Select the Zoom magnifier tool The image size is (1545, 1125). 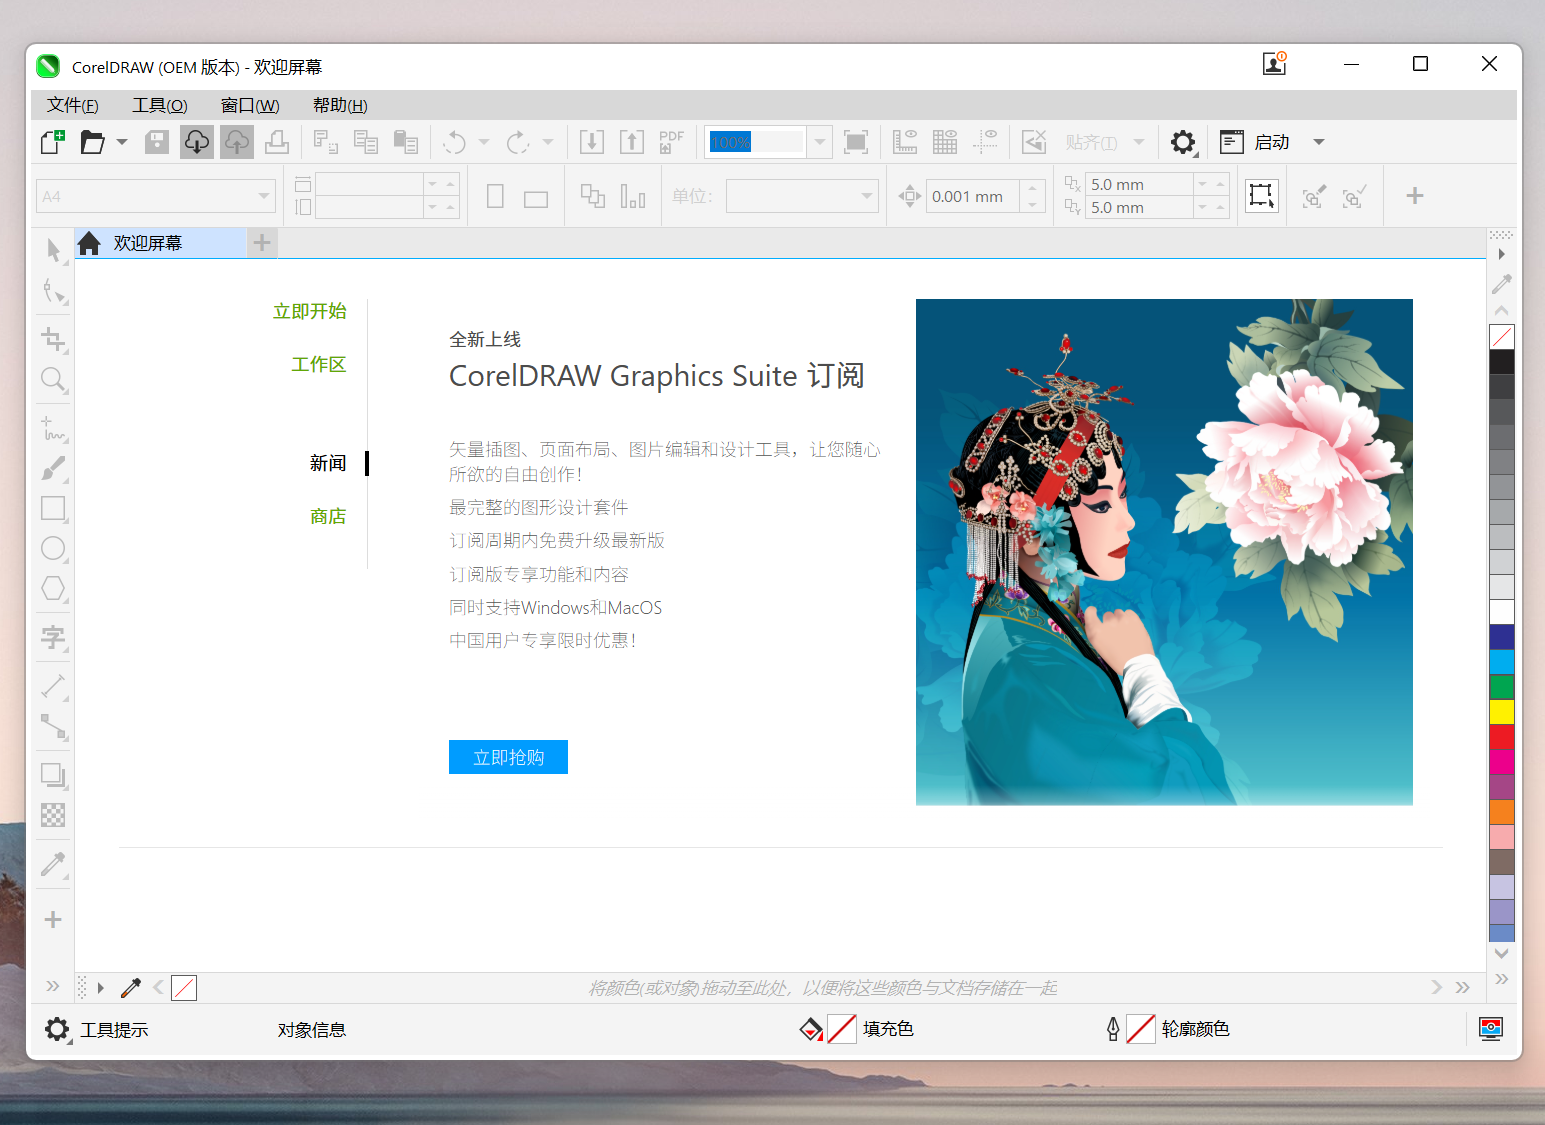click(x=54, y=380)
